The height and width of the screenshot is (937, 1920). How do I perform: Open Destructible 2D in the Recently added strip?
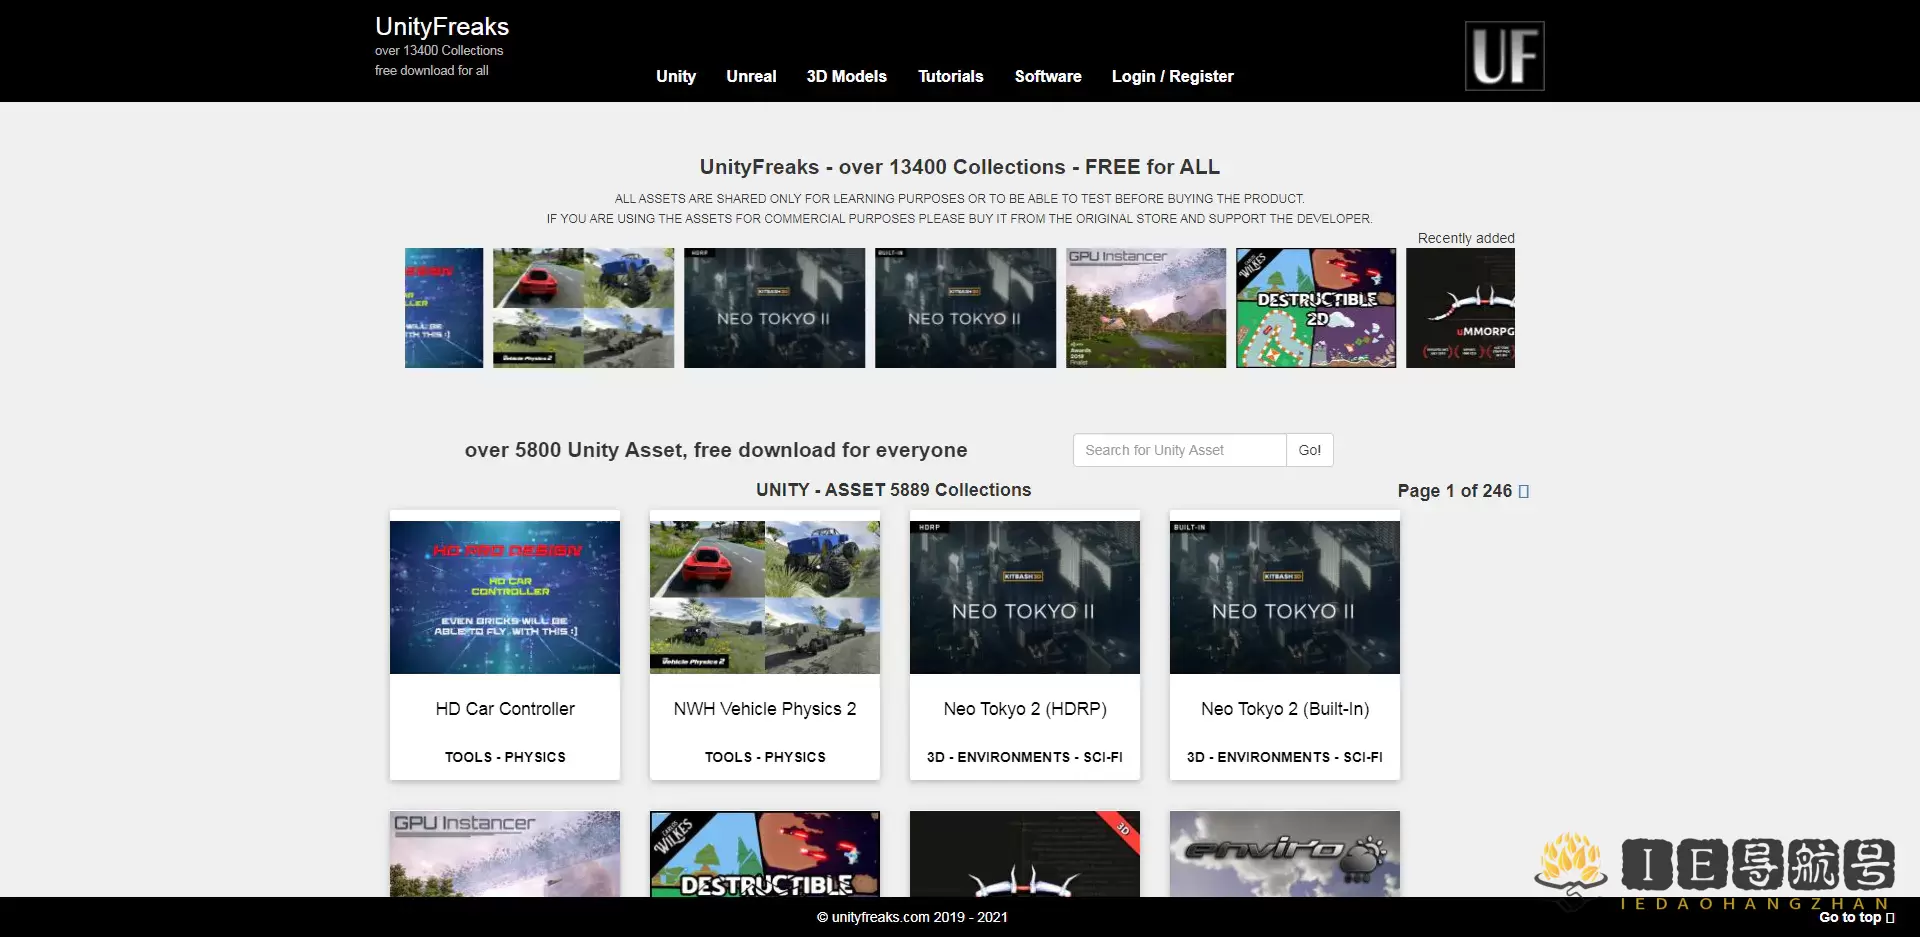[x=1316, y=308]
